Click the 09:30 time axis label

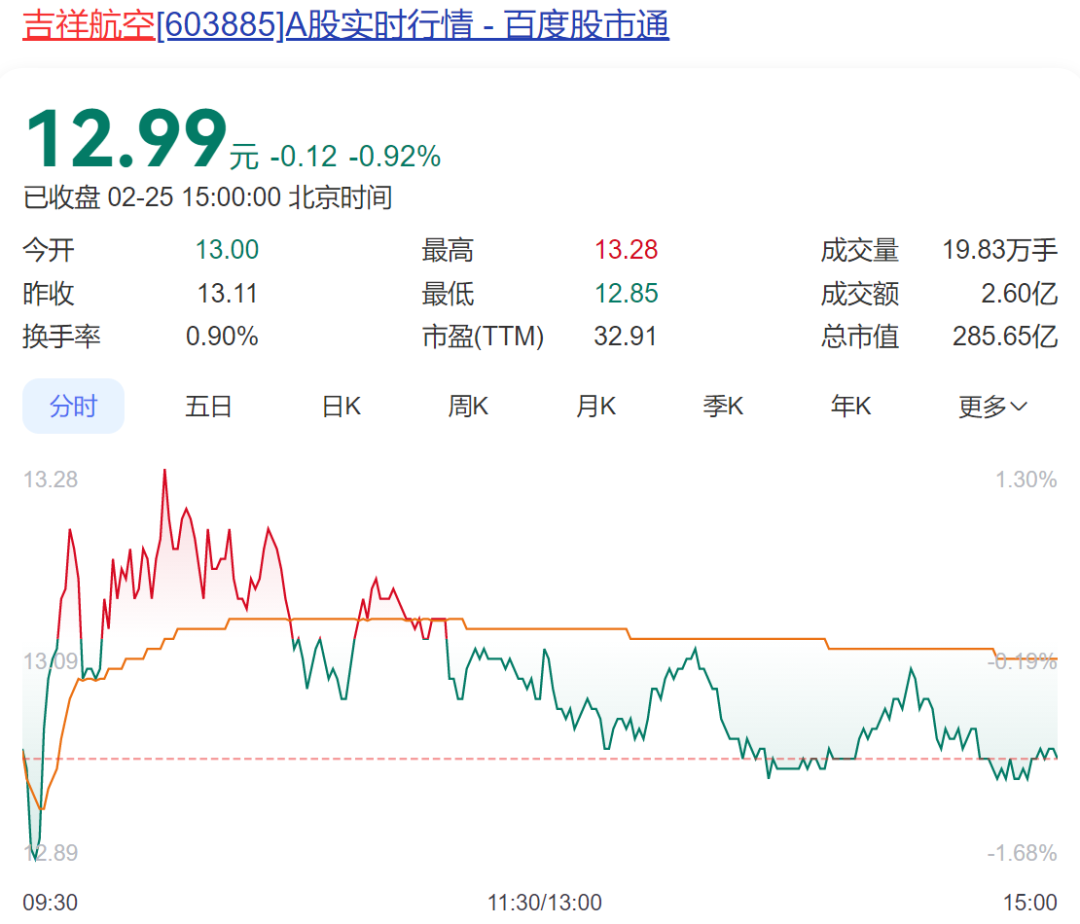click(x=50, y=902)
